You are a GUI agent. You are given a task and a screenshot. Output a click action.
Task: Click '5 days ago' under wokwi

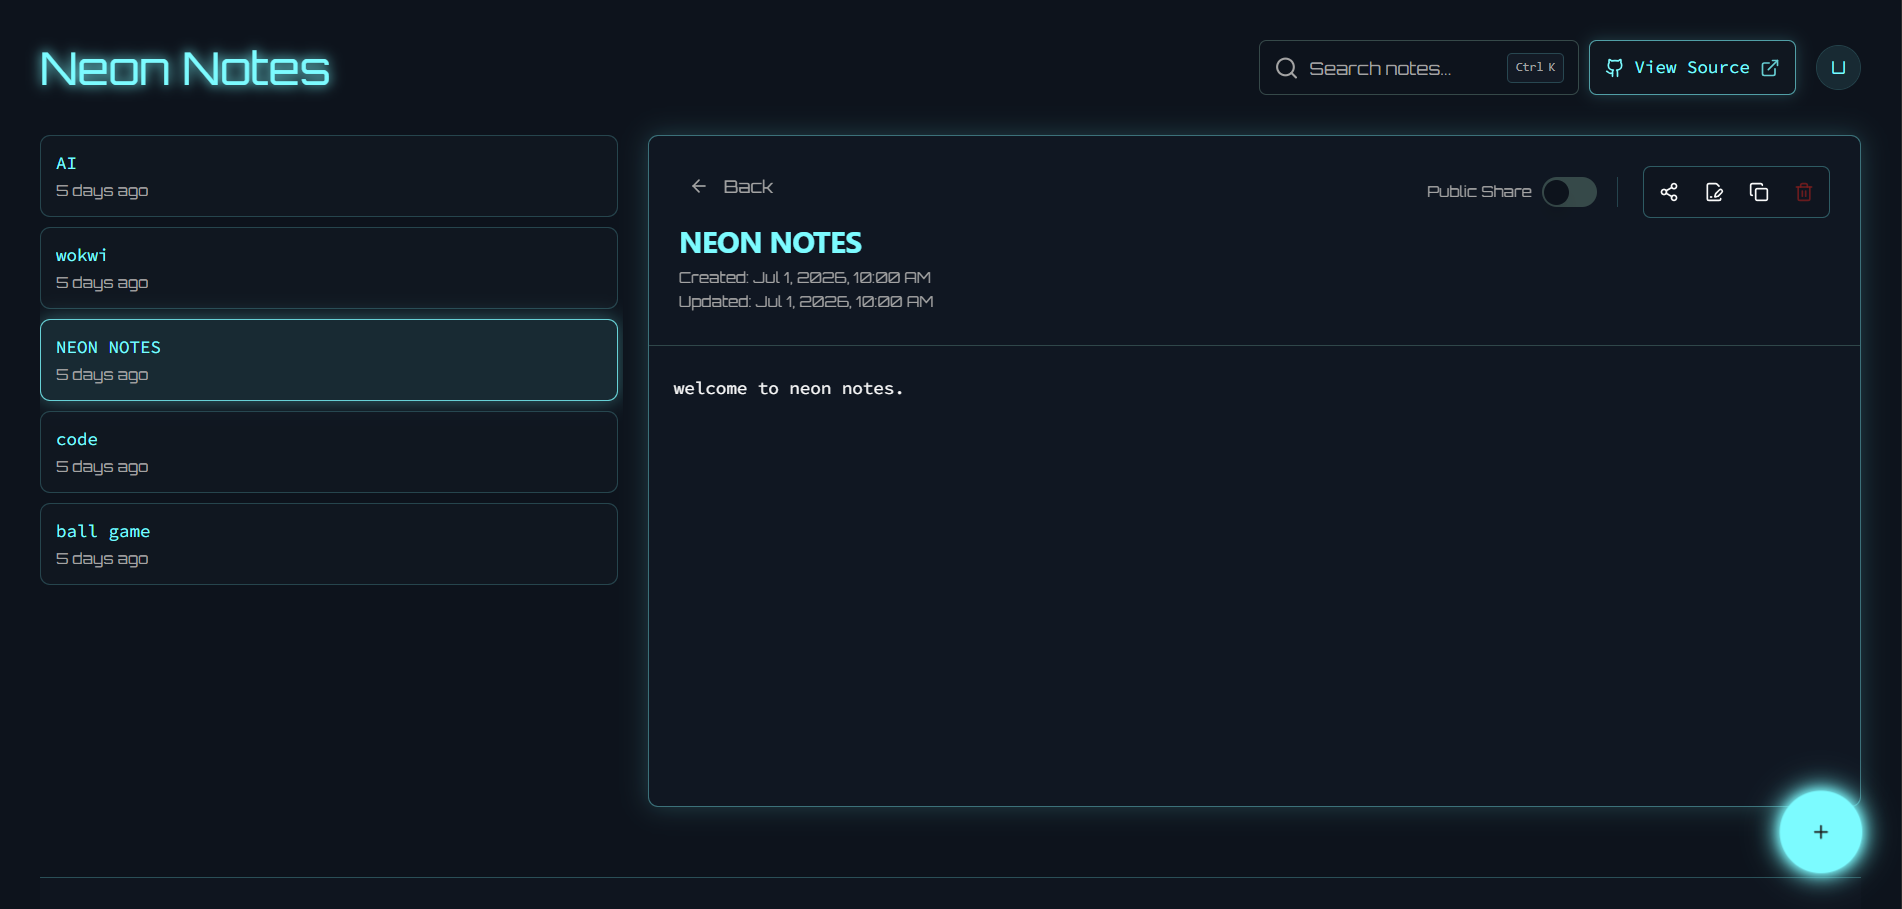tap(102, 283)
